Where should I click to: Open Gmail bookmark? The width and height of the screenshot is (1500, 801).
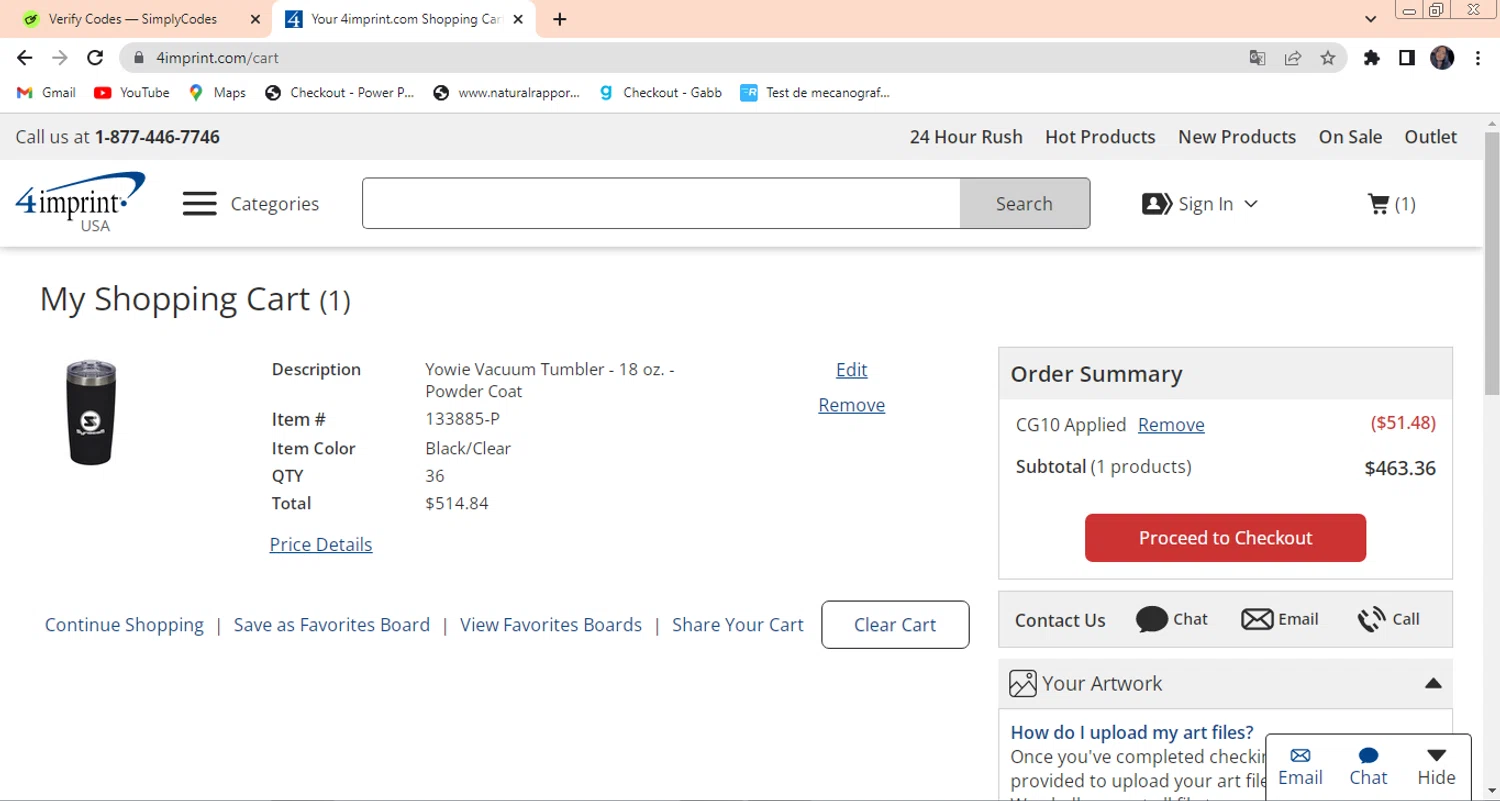pyautogui.click(x=46, y=92)
